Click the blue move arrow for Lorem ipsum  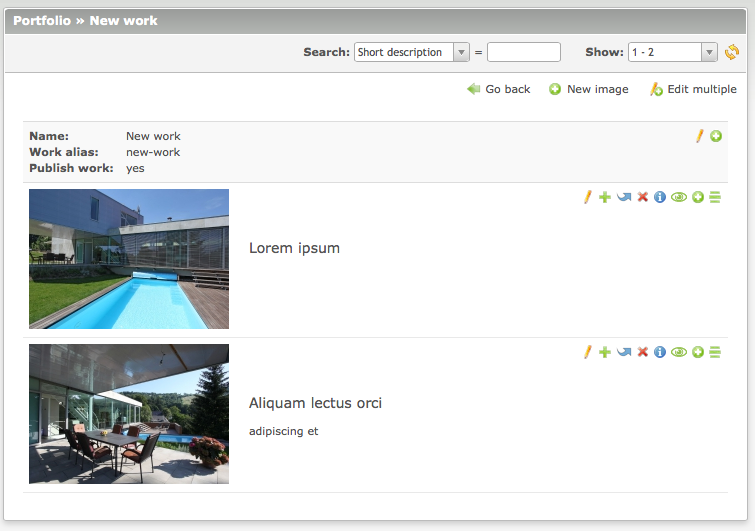624,198
